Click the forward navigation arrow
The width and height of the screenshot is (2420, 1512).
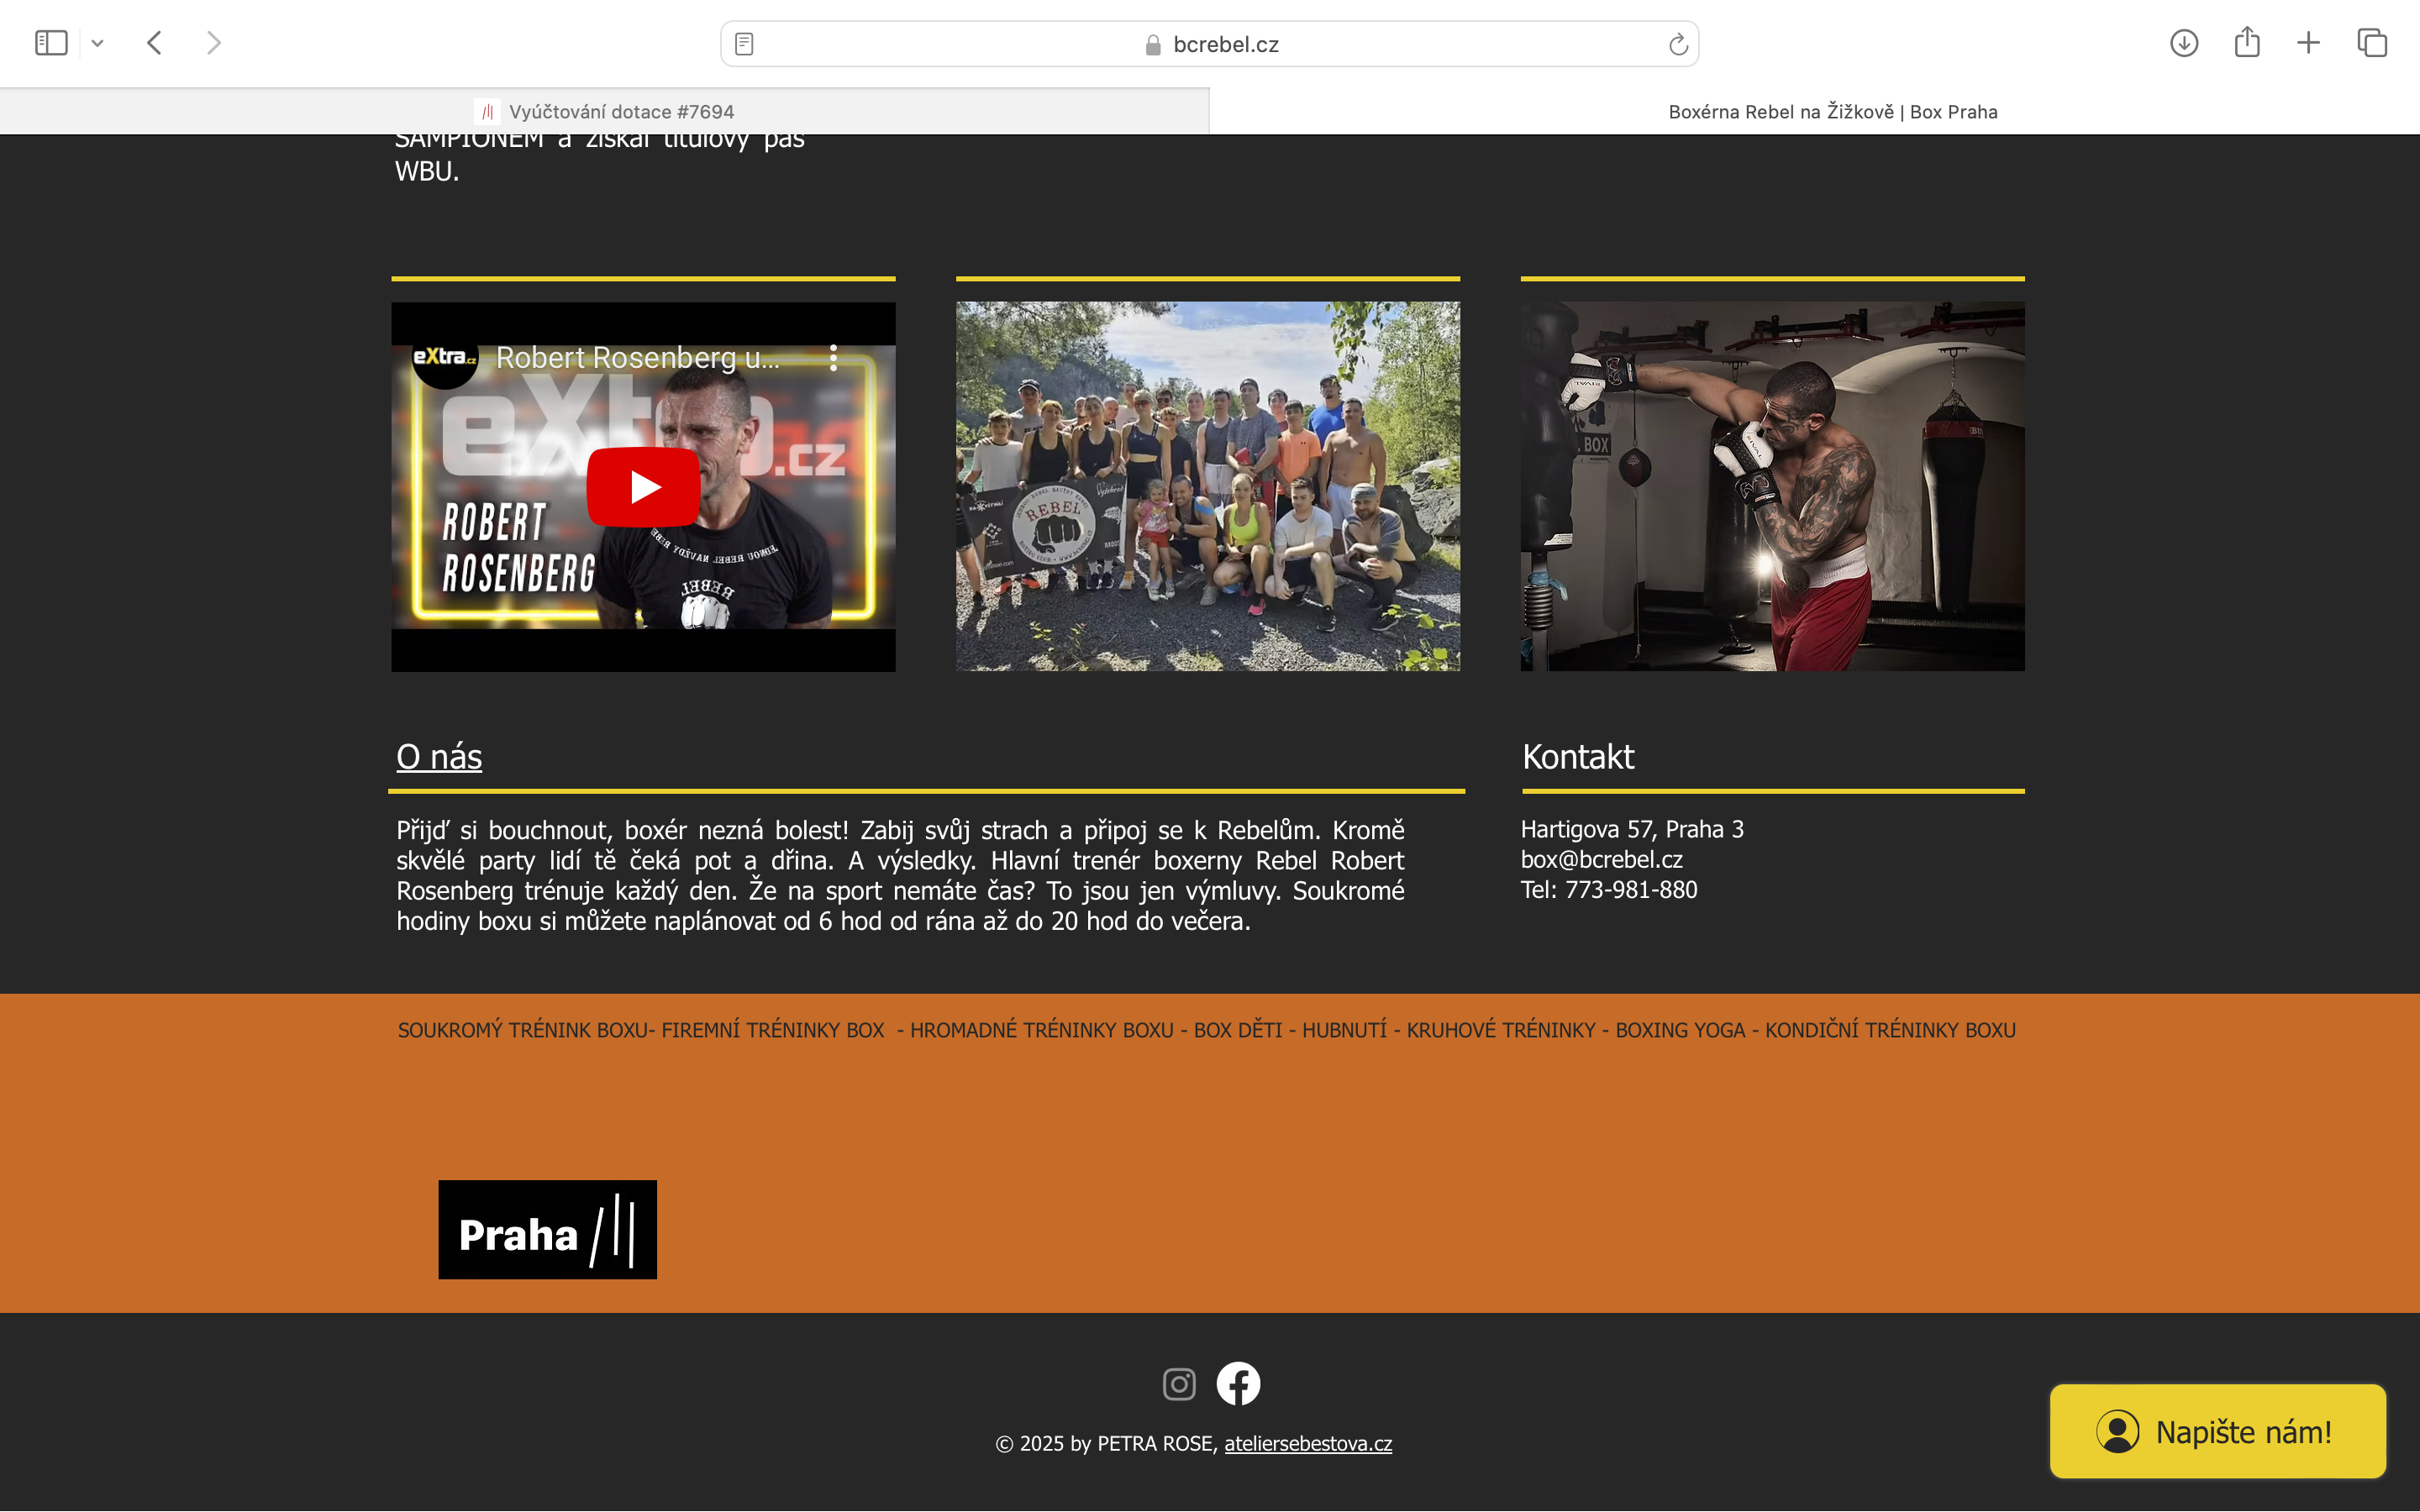pos(213,43)
